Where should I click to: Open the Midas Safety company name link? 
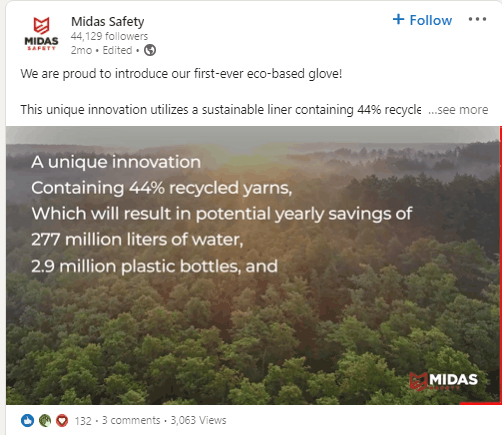108,22
